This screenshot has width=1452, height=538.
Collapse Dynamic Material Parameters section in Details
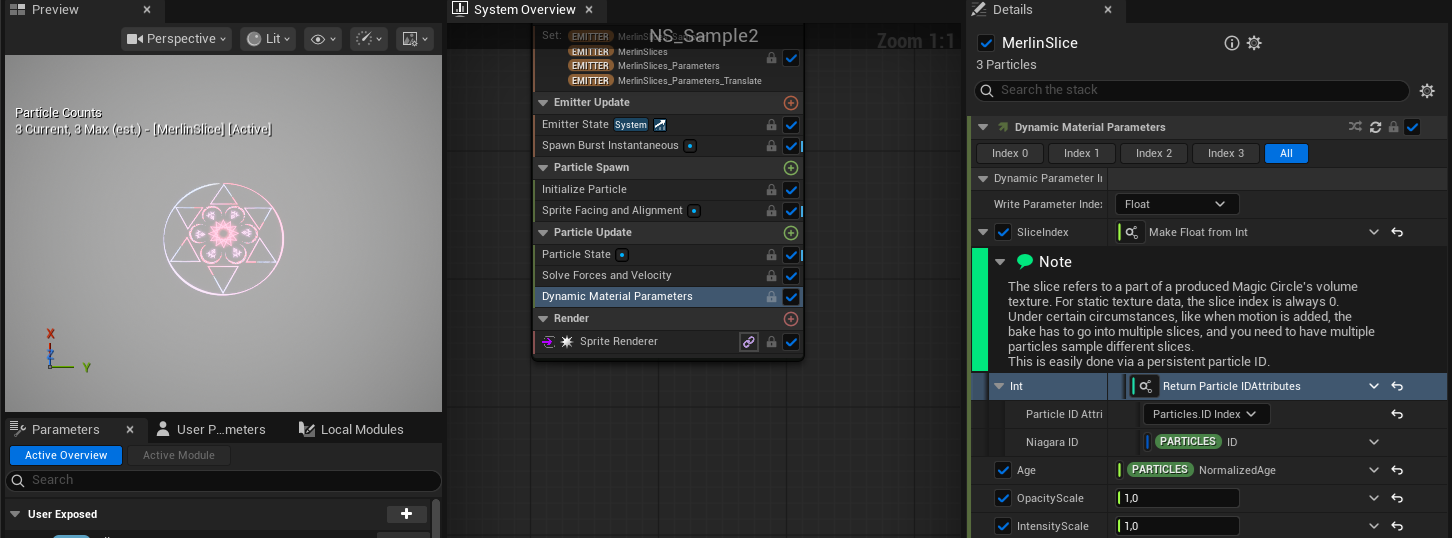tap(982, 127)
